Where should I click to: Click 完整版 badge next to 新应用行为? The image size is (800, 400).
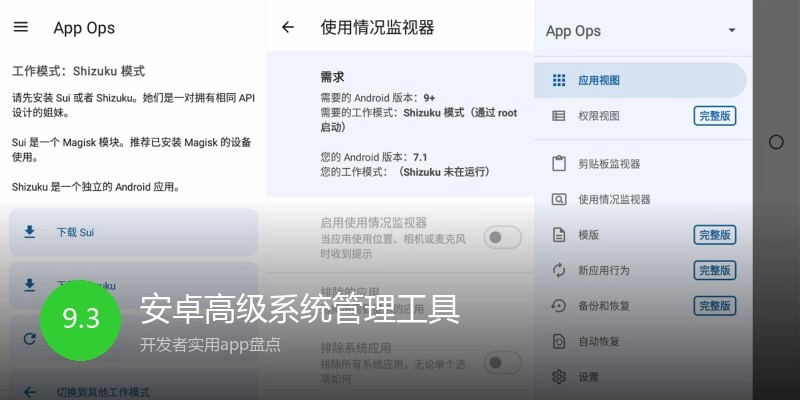(x=714, y=270)
